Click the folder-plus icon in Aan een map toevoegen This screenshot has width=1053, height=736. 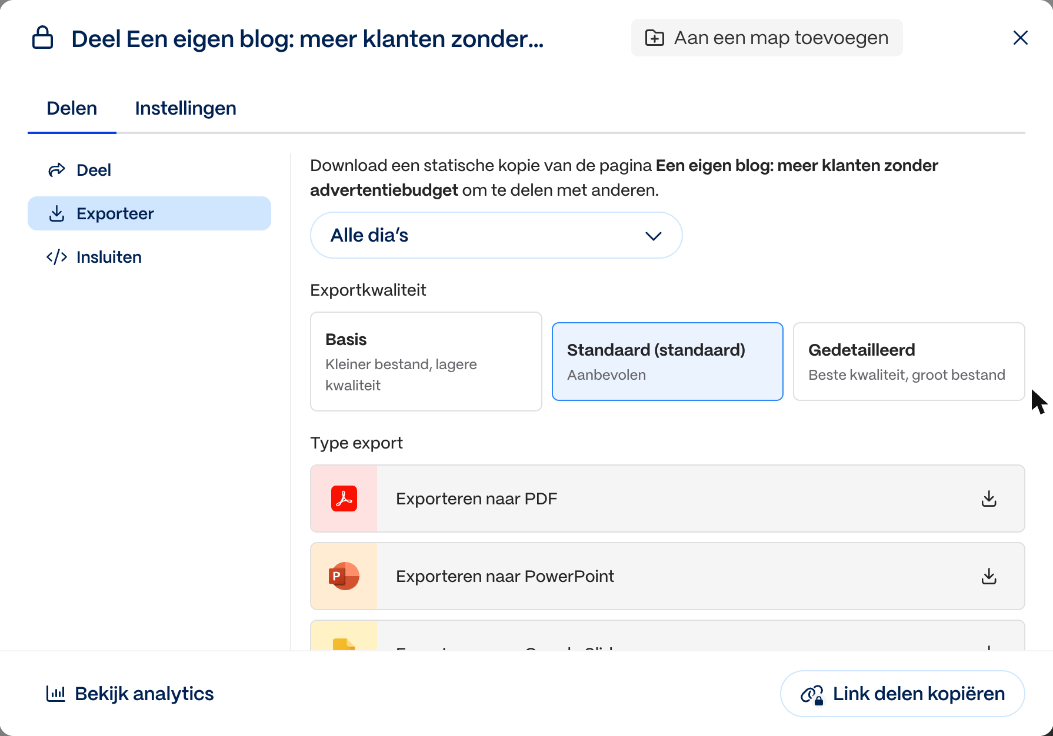654,38
